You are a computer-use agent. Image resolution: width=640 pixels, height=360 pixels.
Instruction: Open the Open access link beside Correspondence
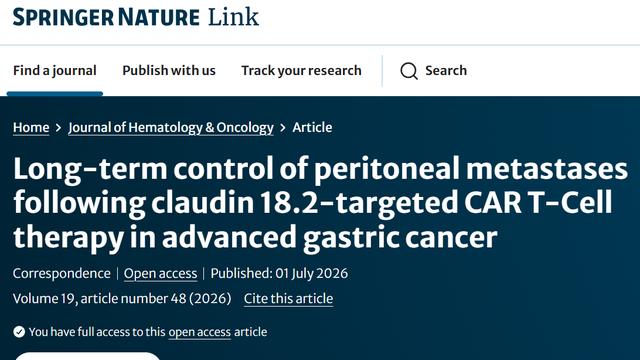(160, 273)
